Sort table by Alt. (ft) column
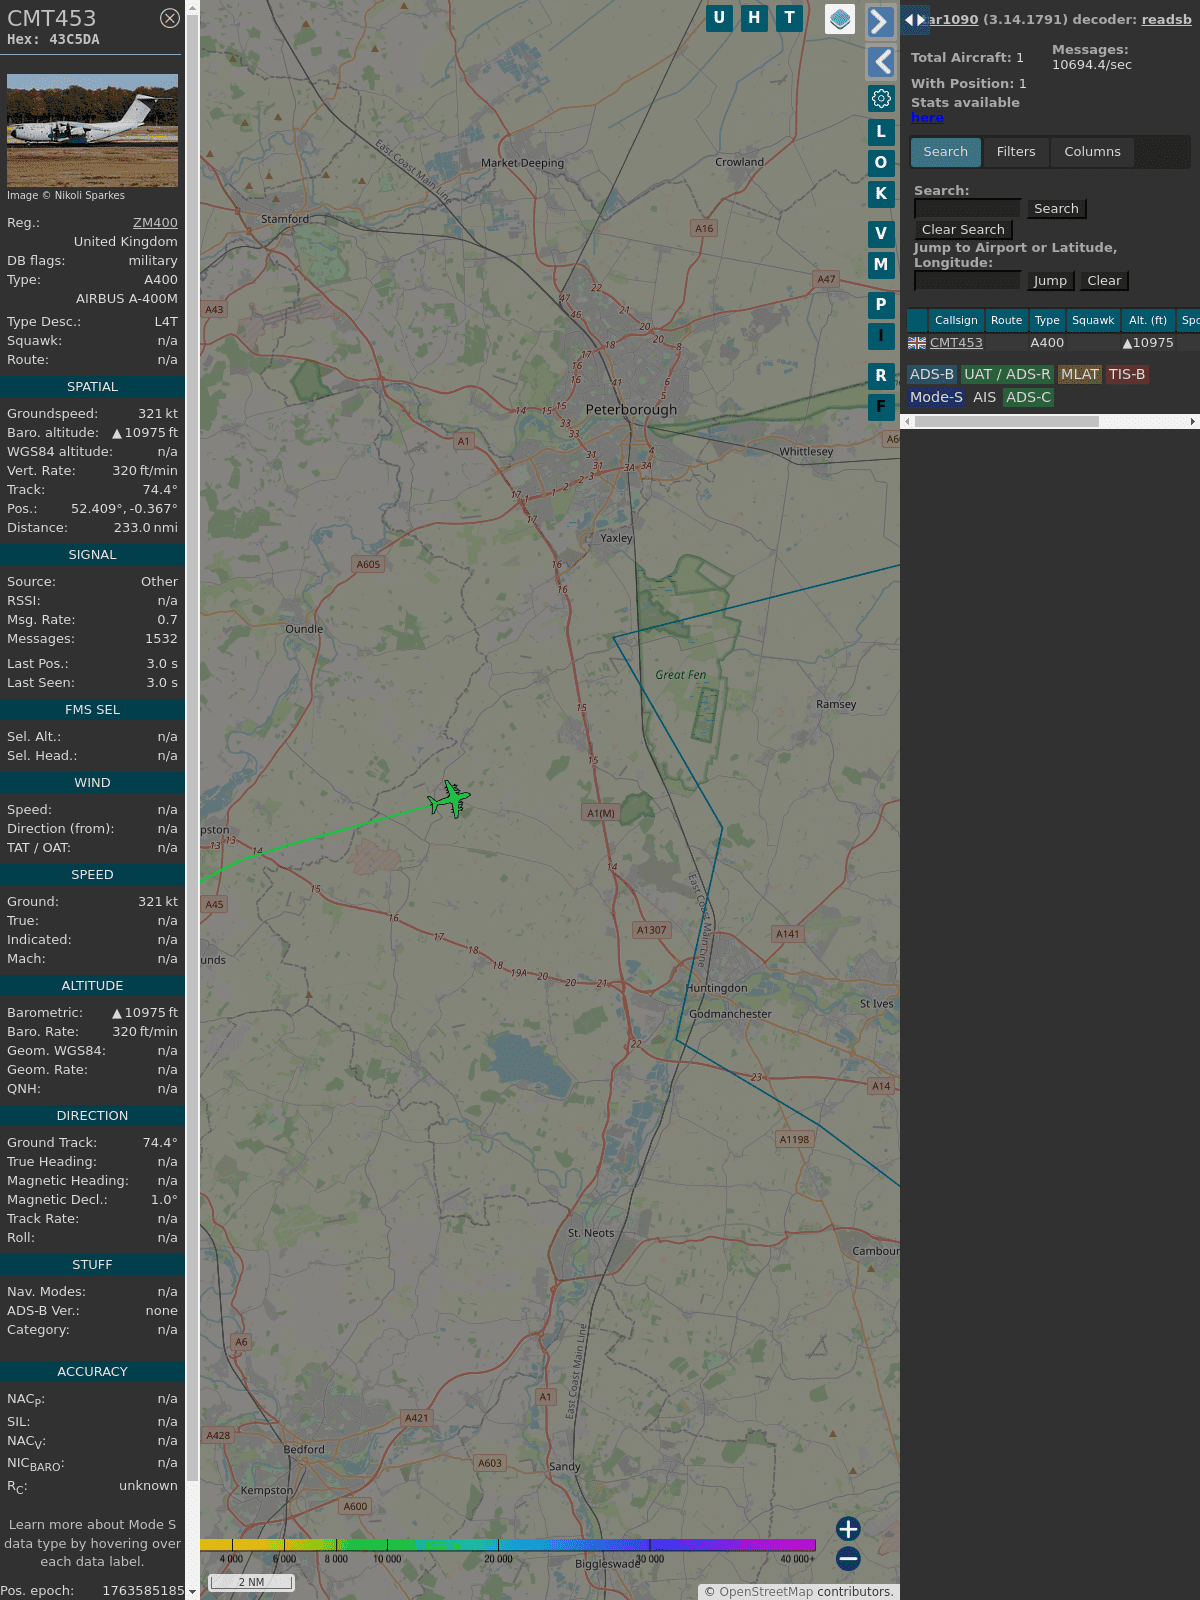The image size is (1200, 1600). (1148, 320)
